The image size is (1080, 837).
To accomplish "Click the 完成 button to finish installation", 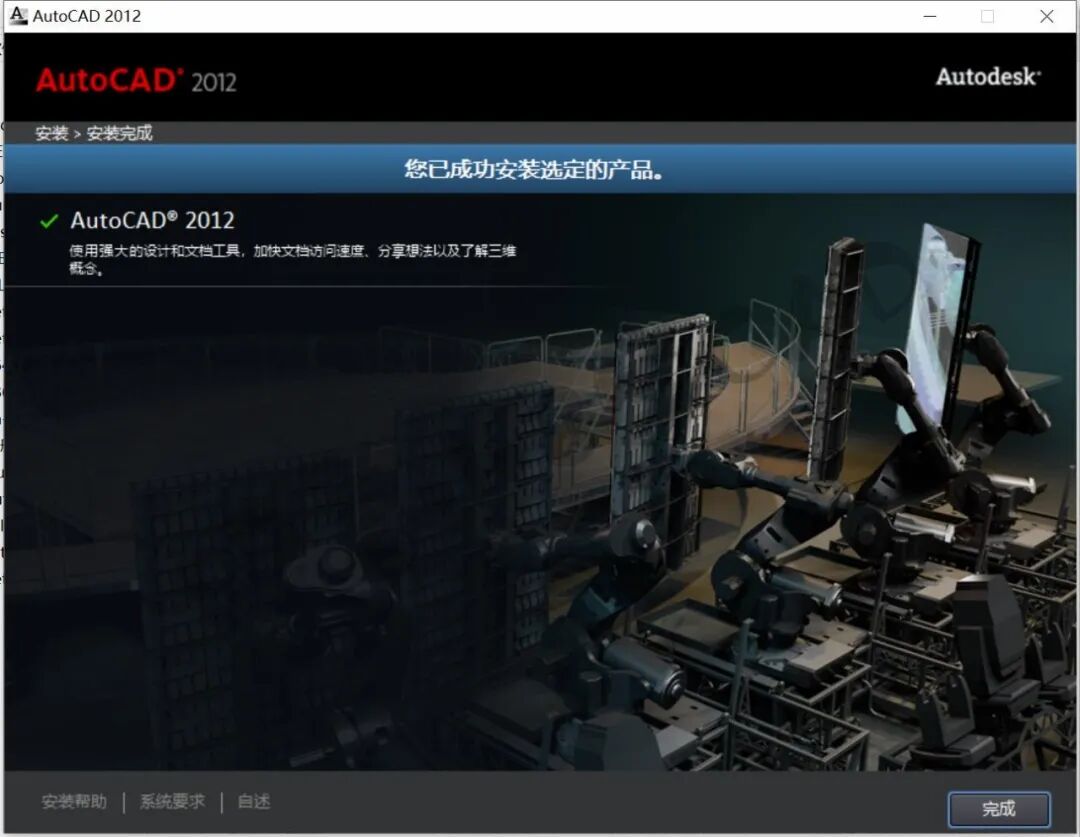I will 999,809.
